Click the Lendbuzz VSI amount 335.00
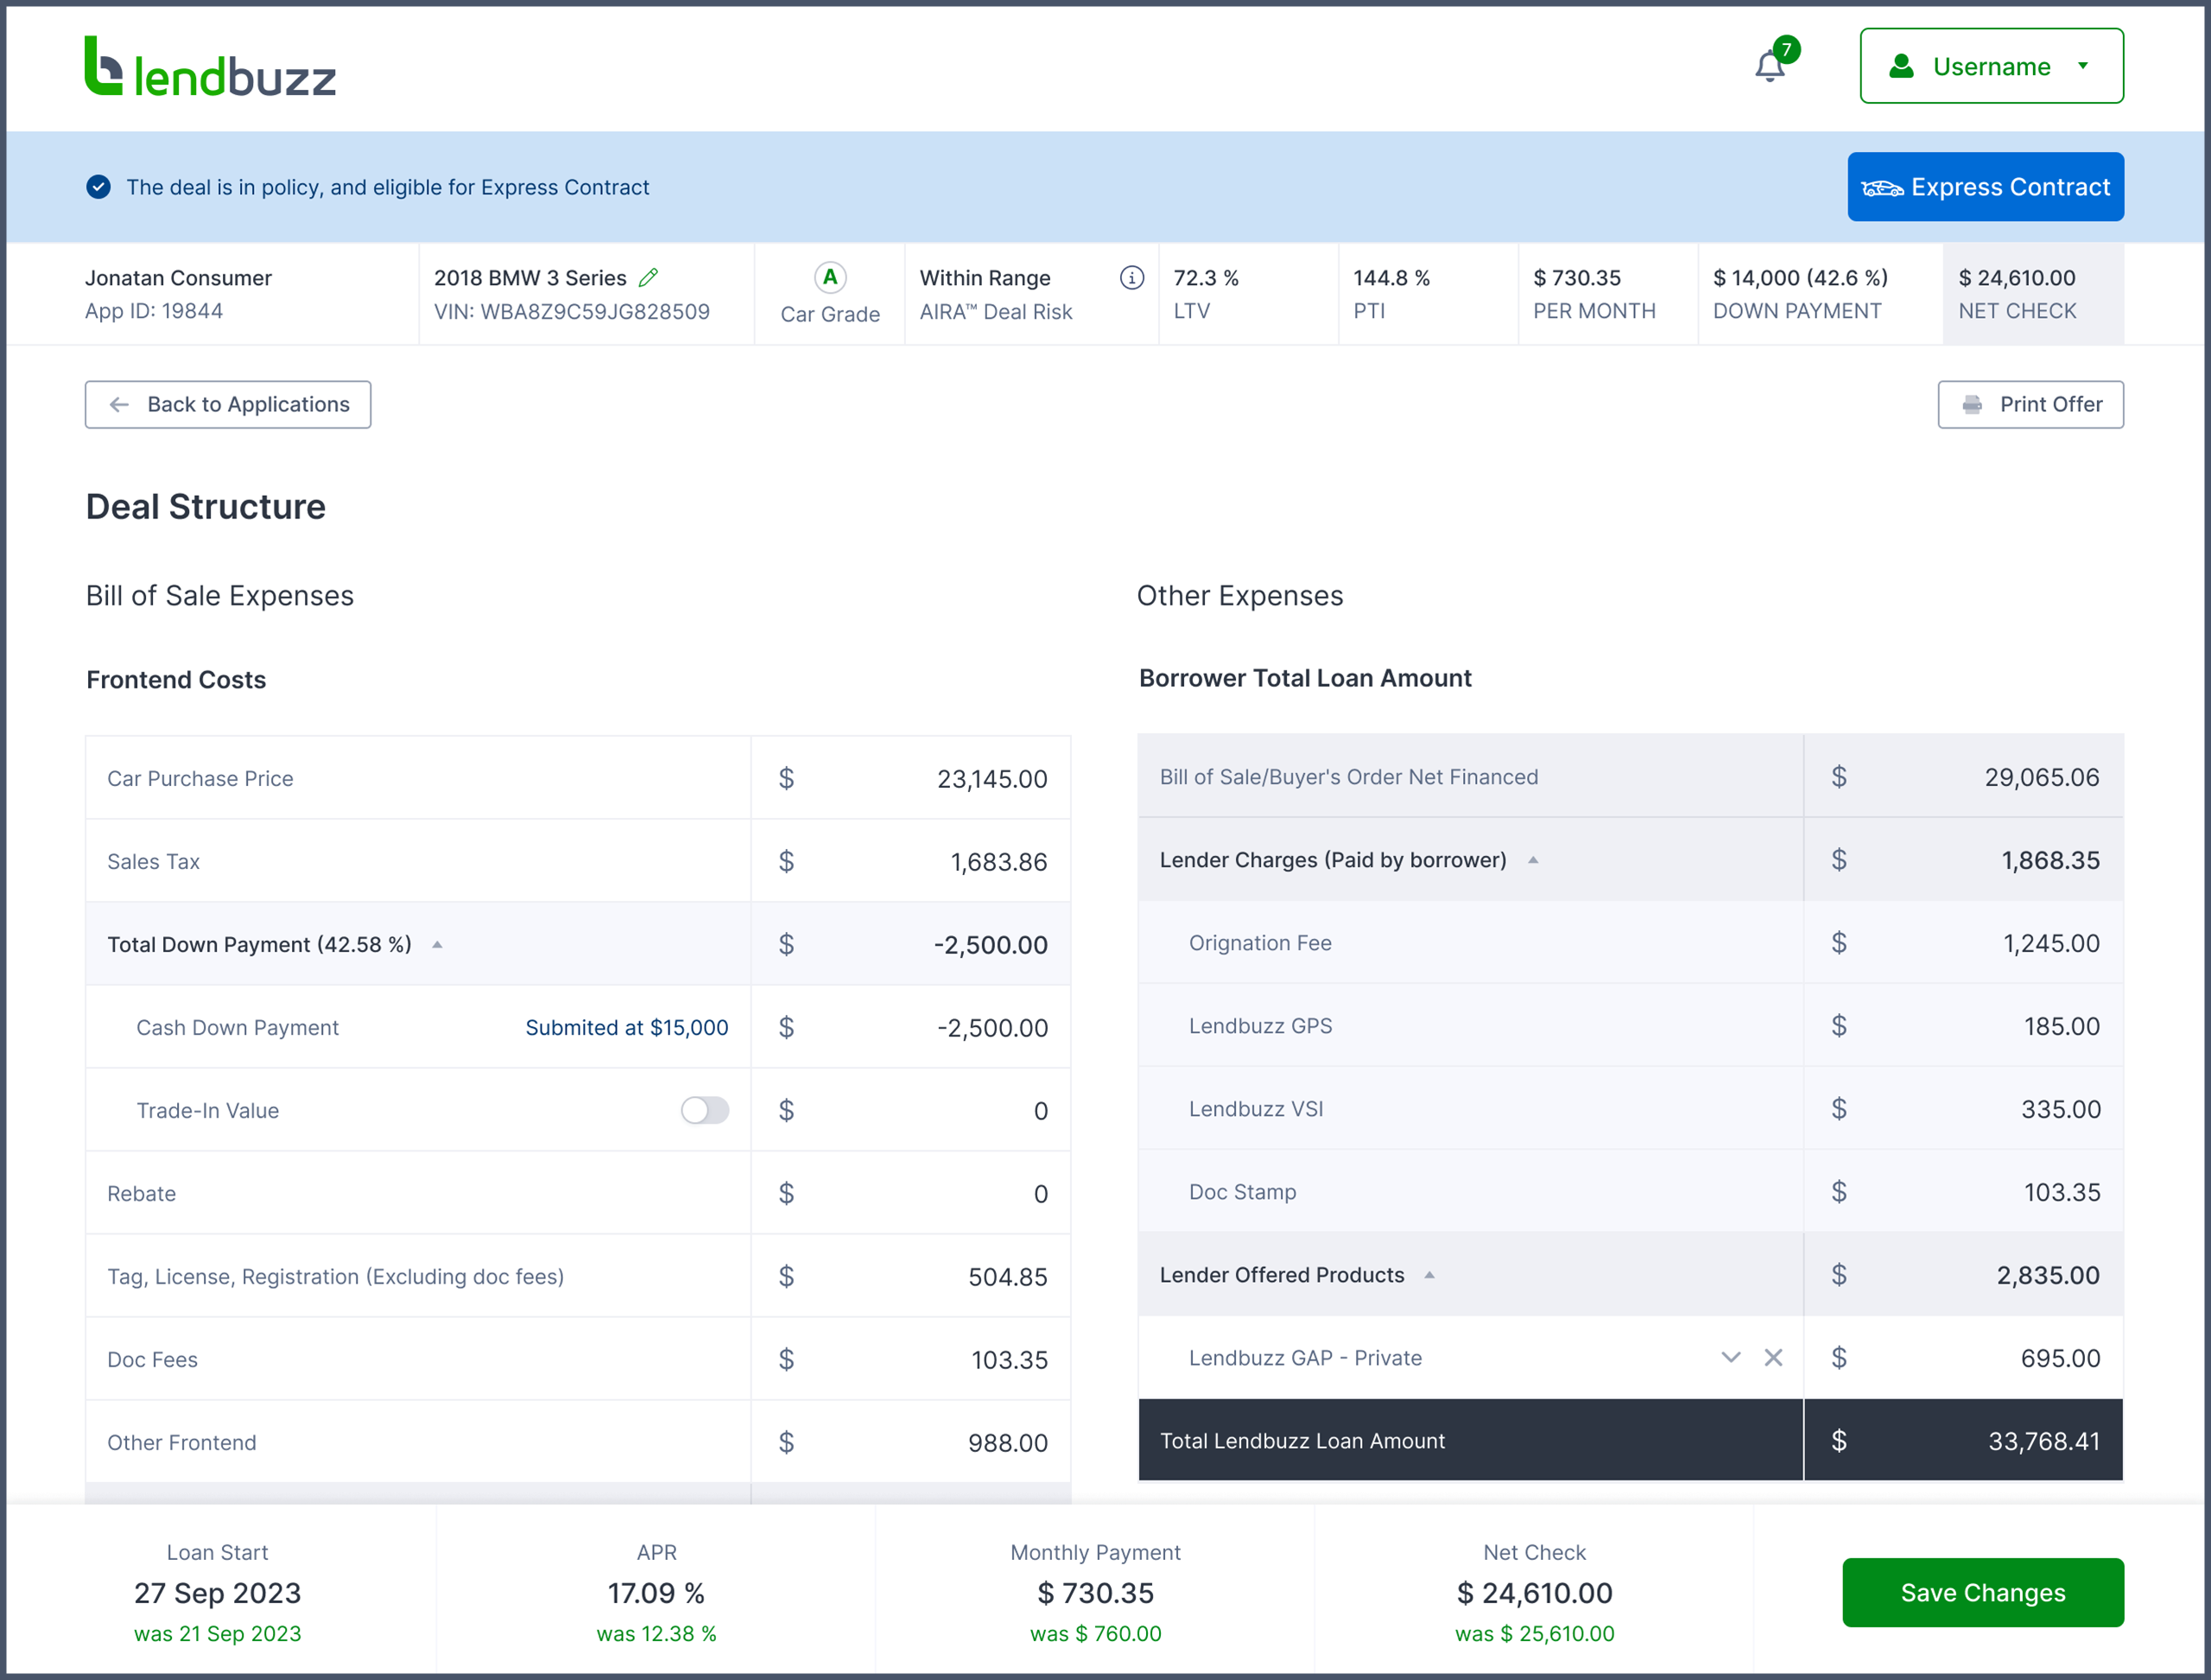Screen dimensions: 2211x1680 click(x=2060, y=1109)
